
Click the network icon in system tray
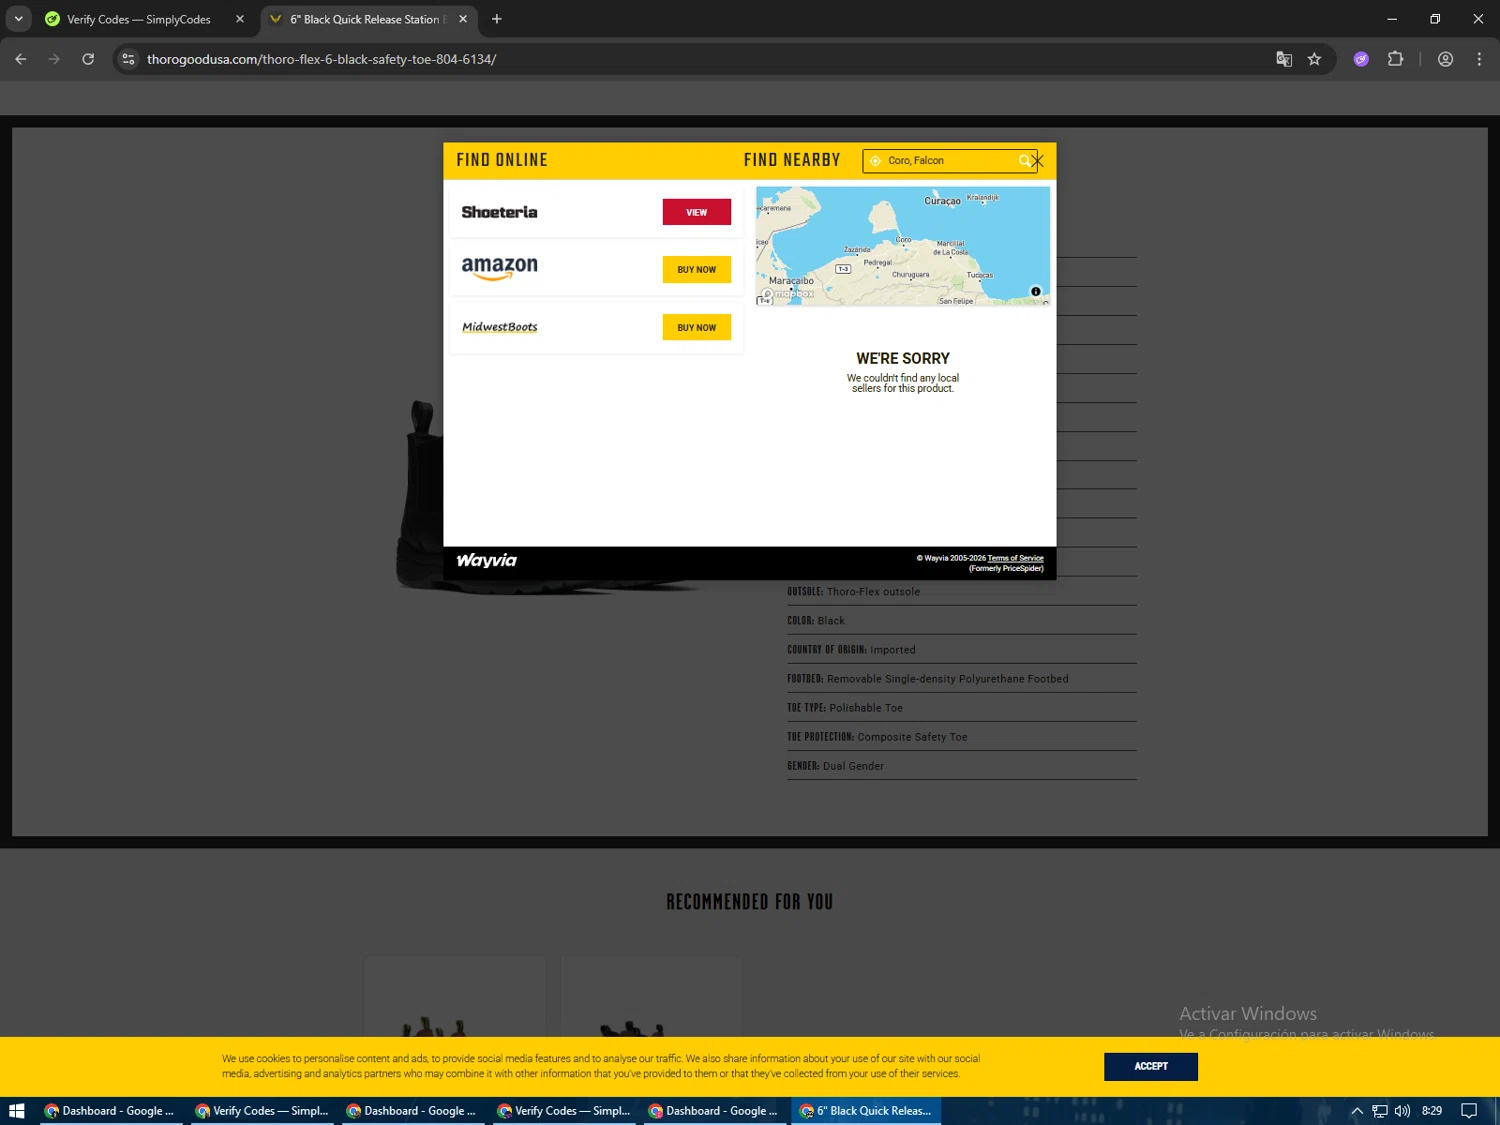1380,1111
